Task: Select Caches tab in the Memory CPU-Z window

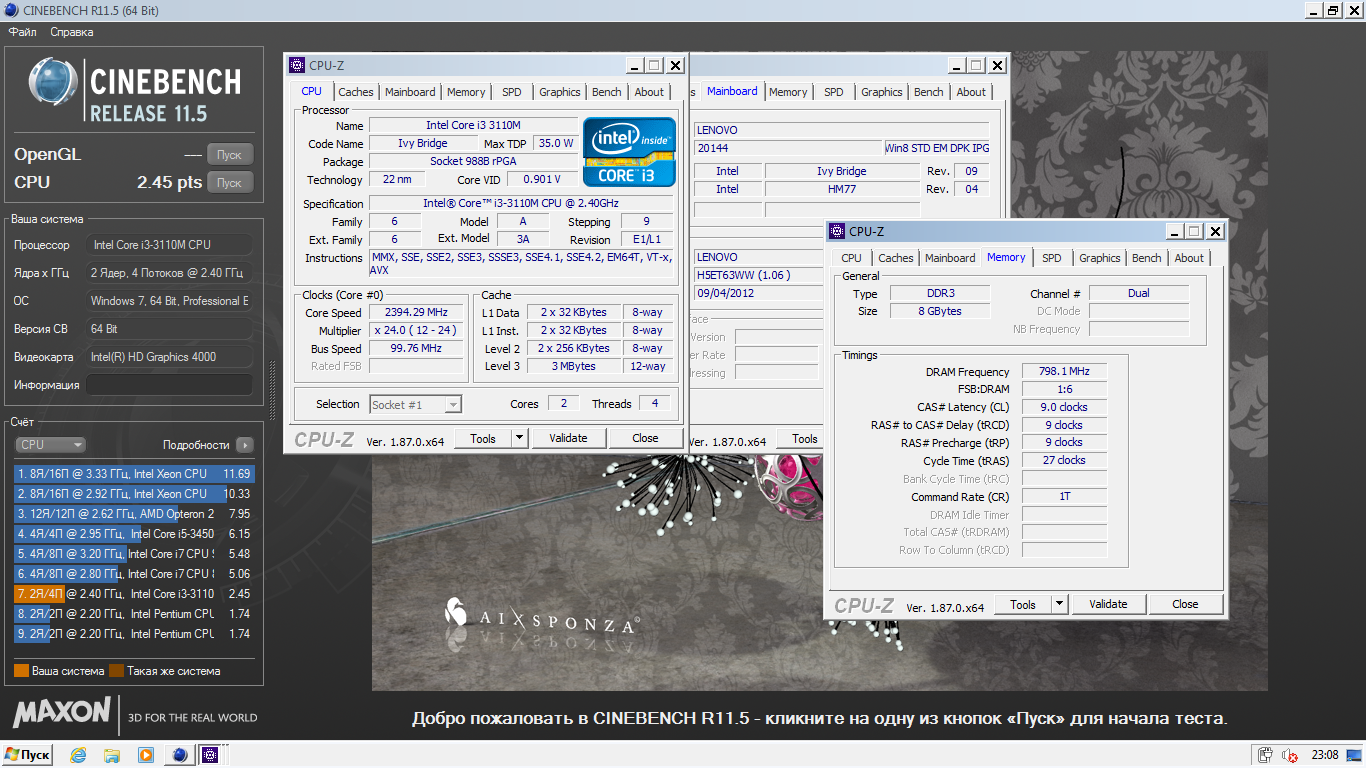Action: (896, 258)
